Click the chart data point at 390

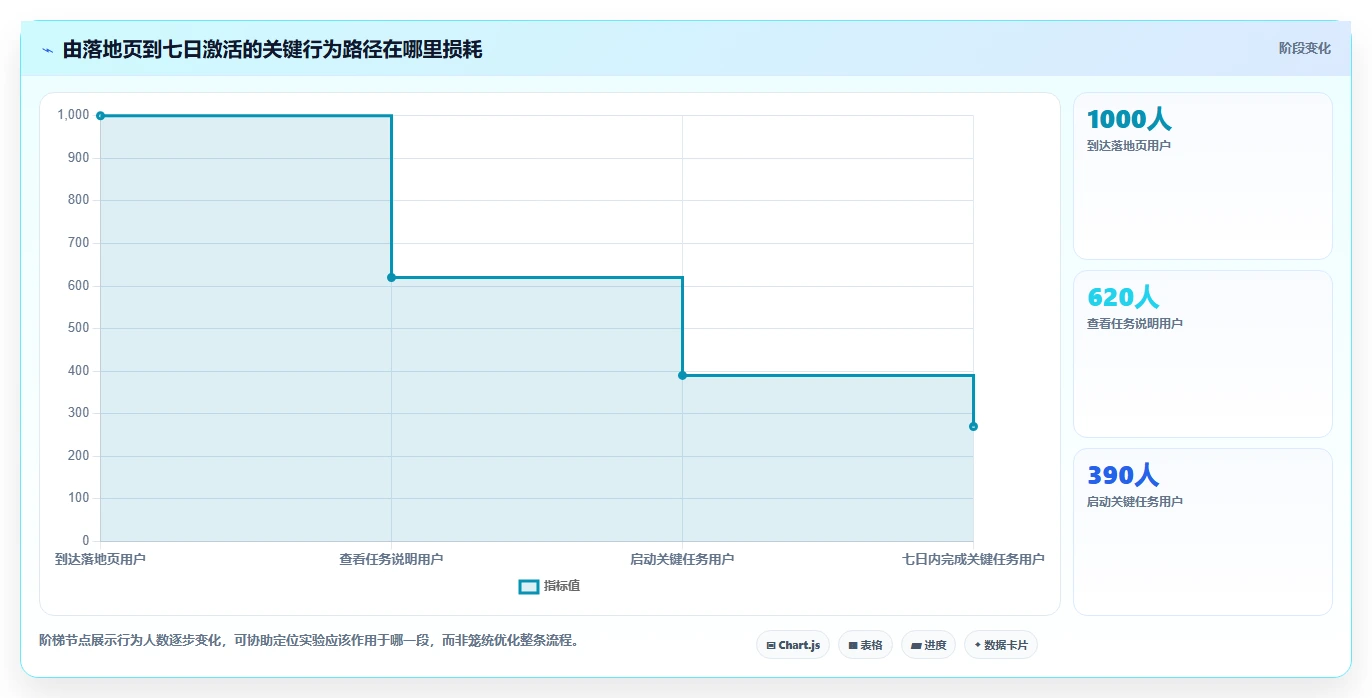682,375
